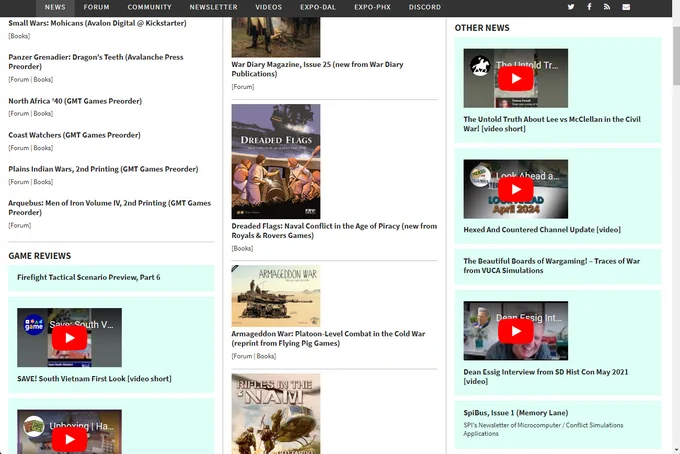Click Forum tag under War Diary Magazine

tap(243, 87)
